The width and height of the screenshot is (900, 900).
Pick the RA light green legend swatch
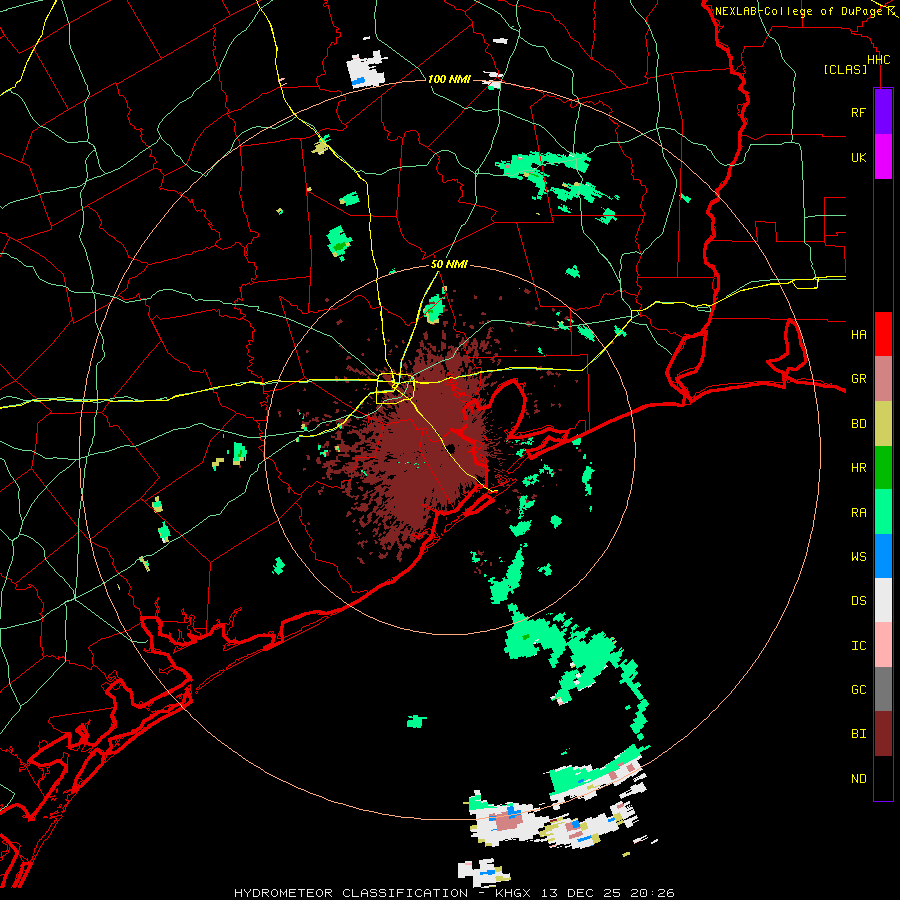[x=883, y=512]
